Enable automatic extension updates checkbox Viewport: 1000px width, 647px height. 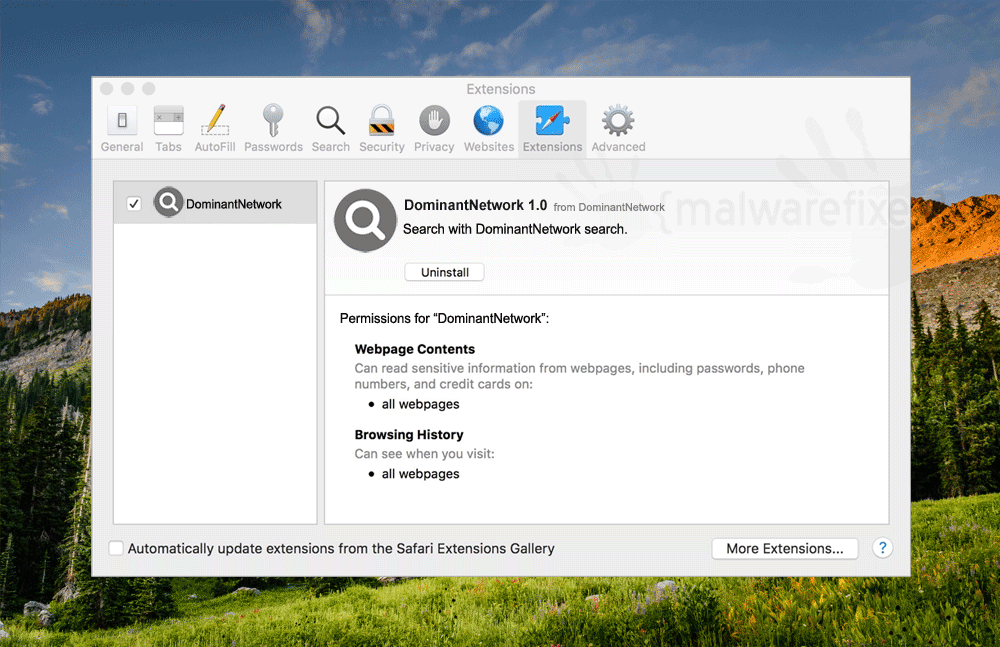(116, 548)
